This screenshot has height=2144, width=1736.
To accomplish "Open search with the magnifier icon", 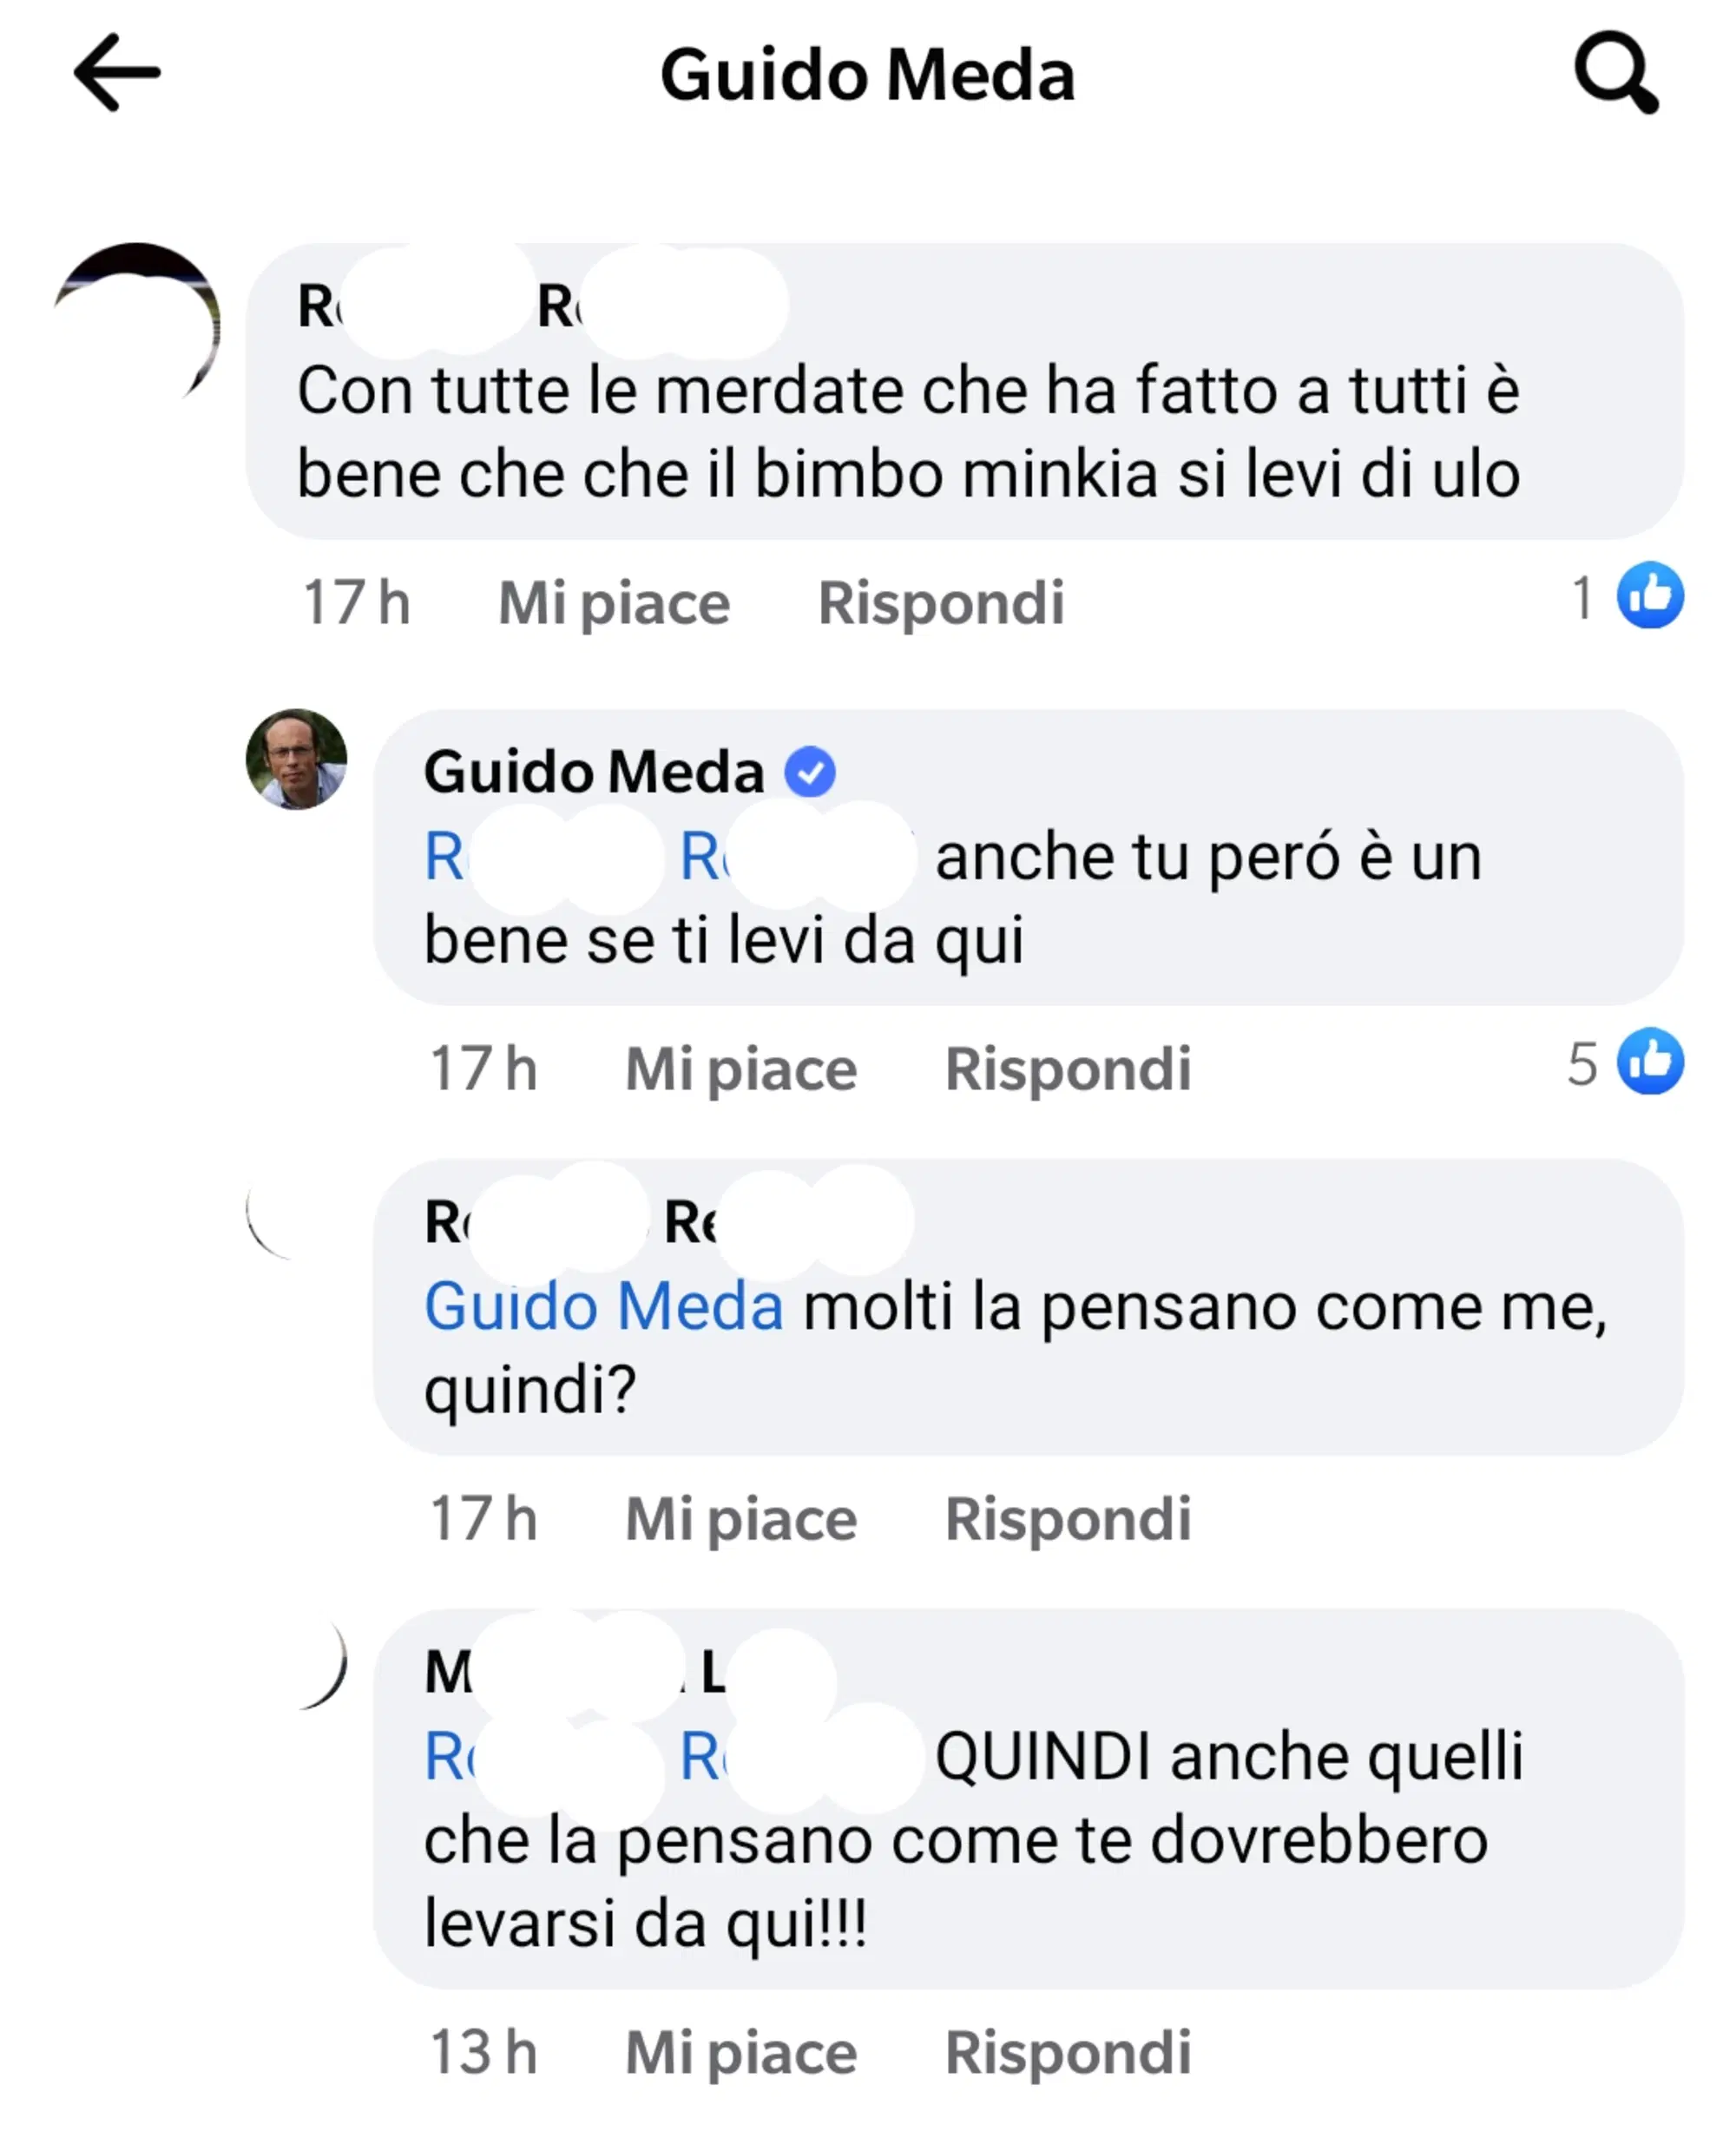I will coord(1614,73).
